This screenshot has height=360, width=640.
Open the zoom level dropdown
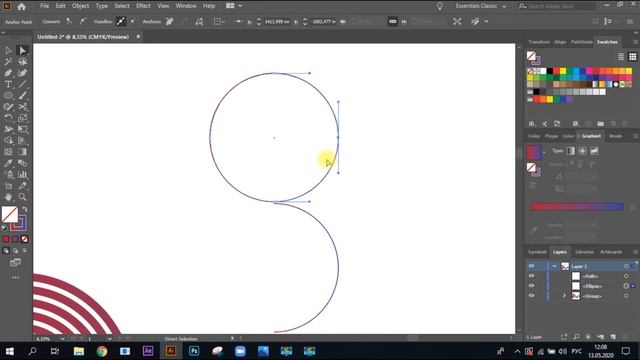[62, 339]
